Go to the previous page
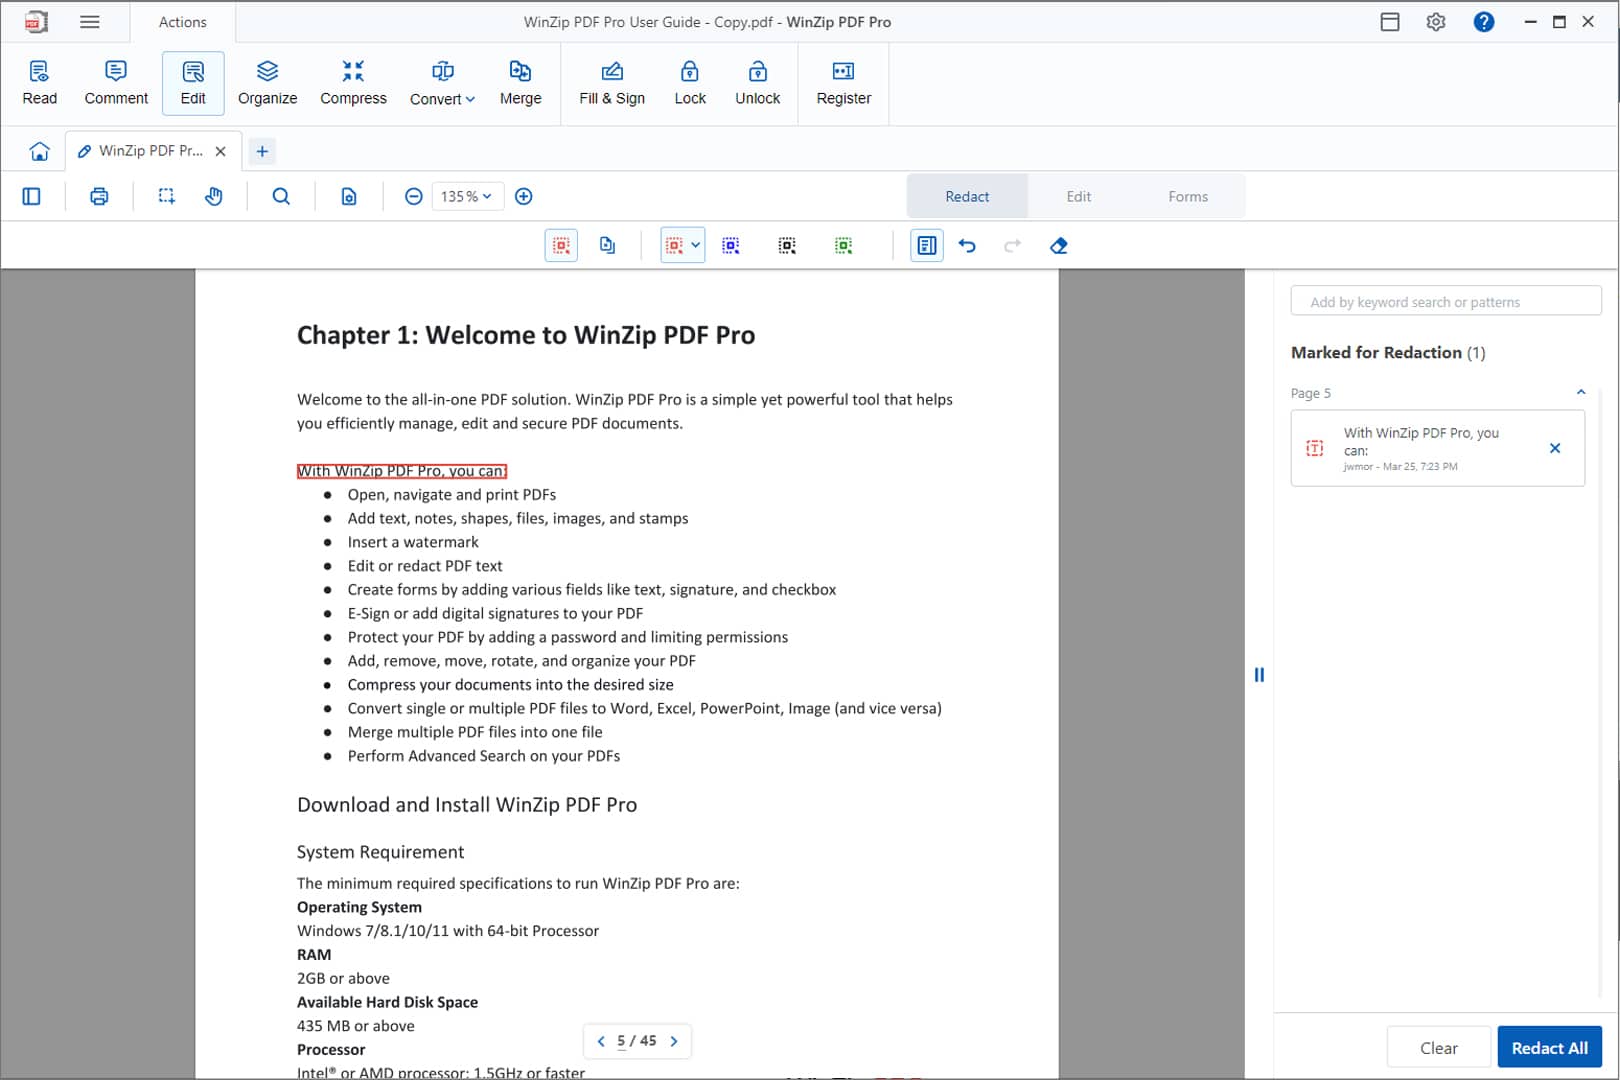Screen dimensions: 1620x1080 click(601, 1041)
